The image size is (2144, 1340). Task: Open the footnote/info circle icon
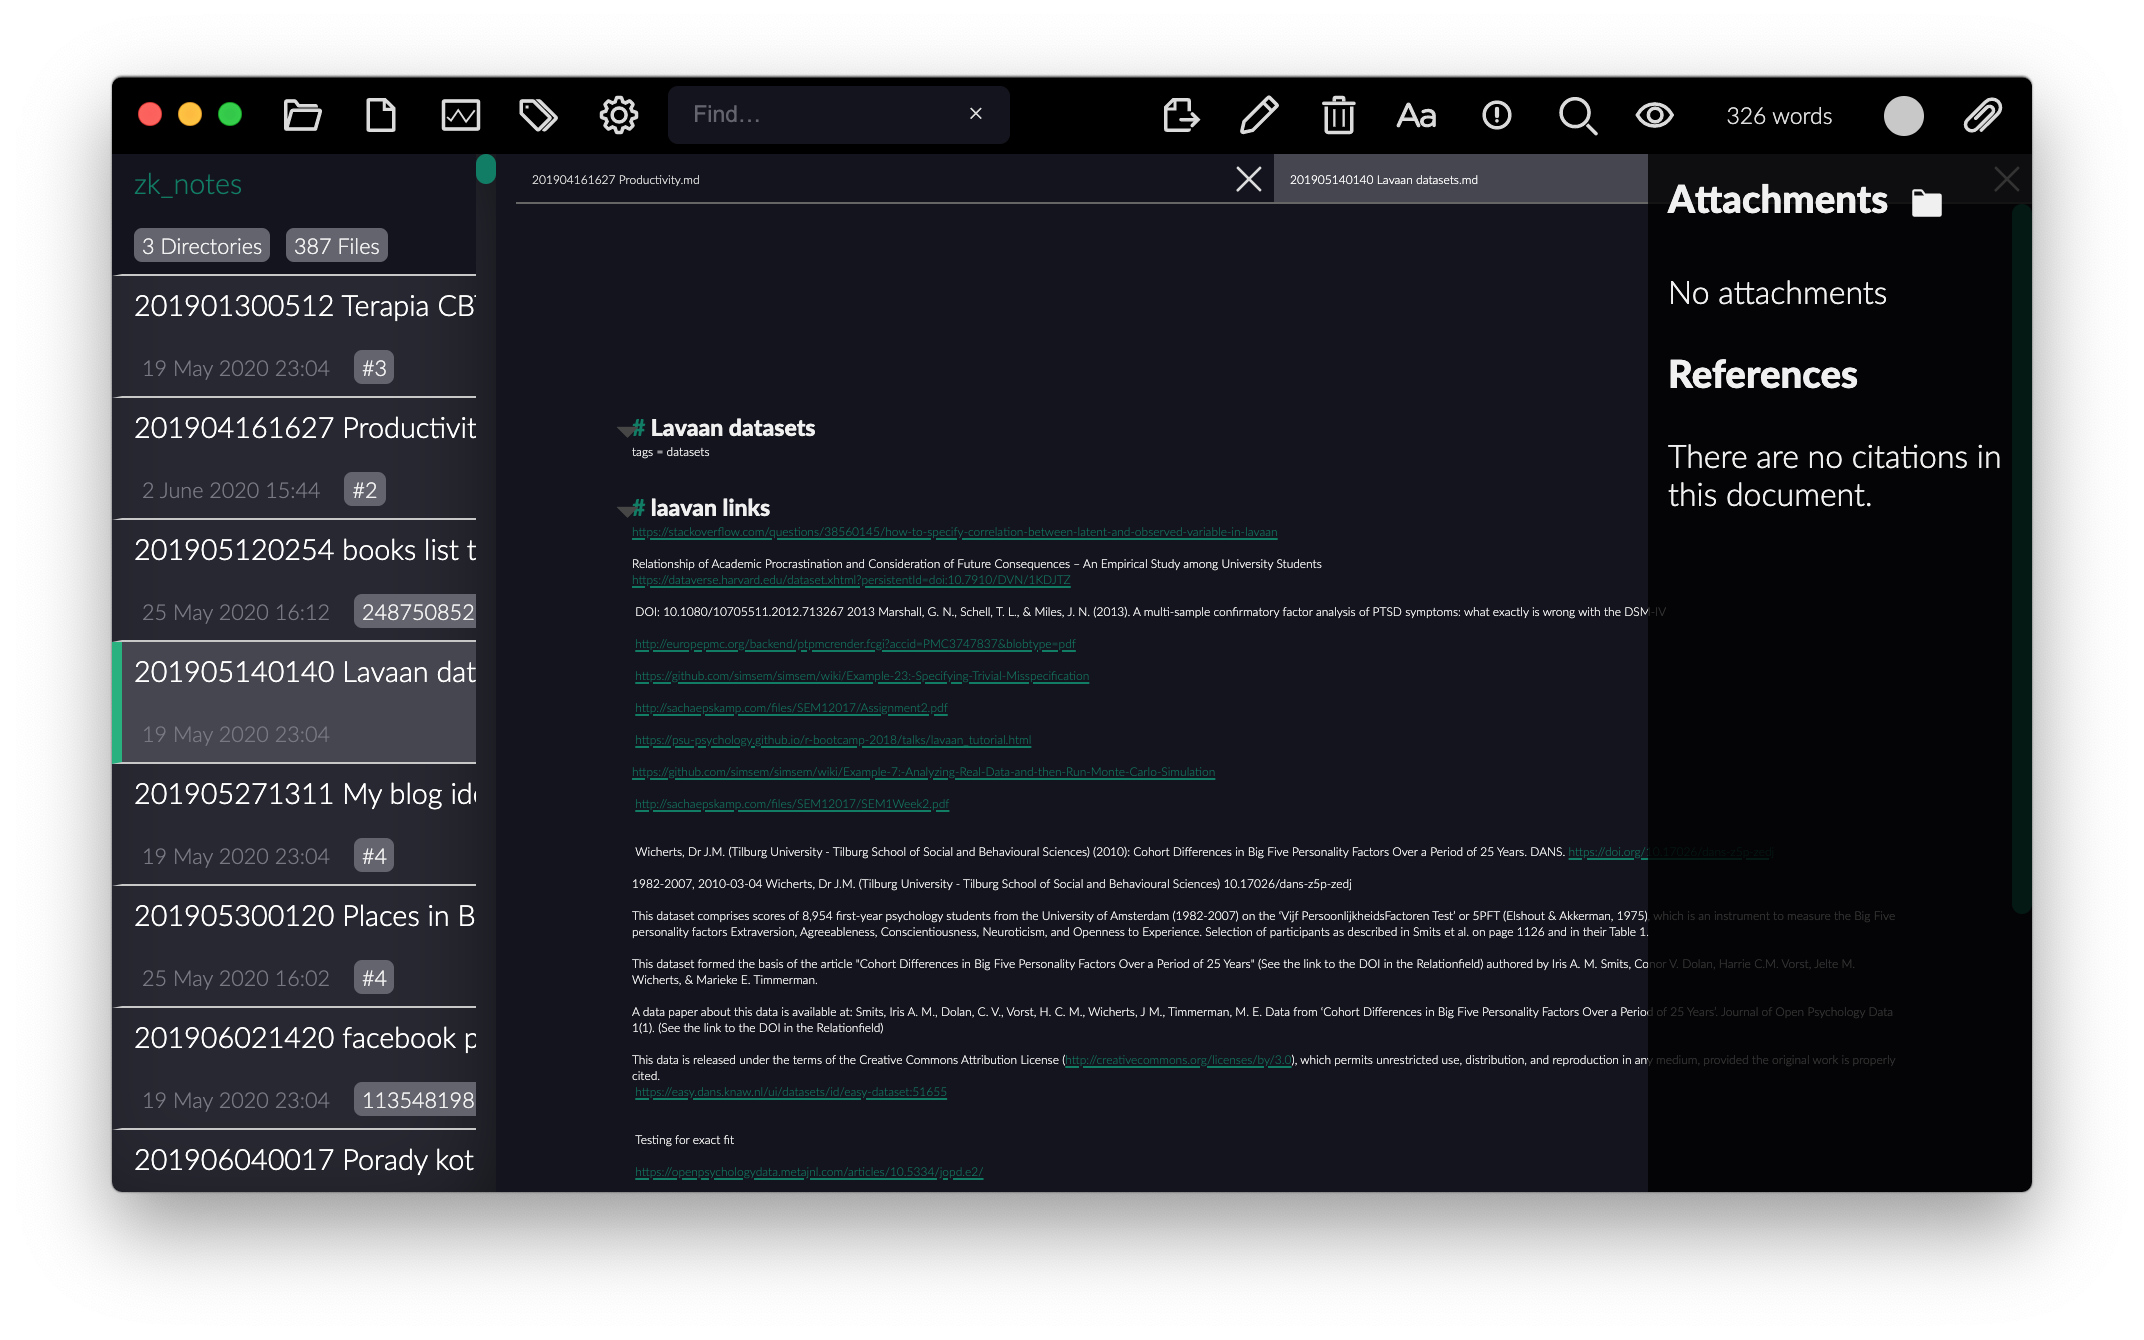coord(1497,115)
